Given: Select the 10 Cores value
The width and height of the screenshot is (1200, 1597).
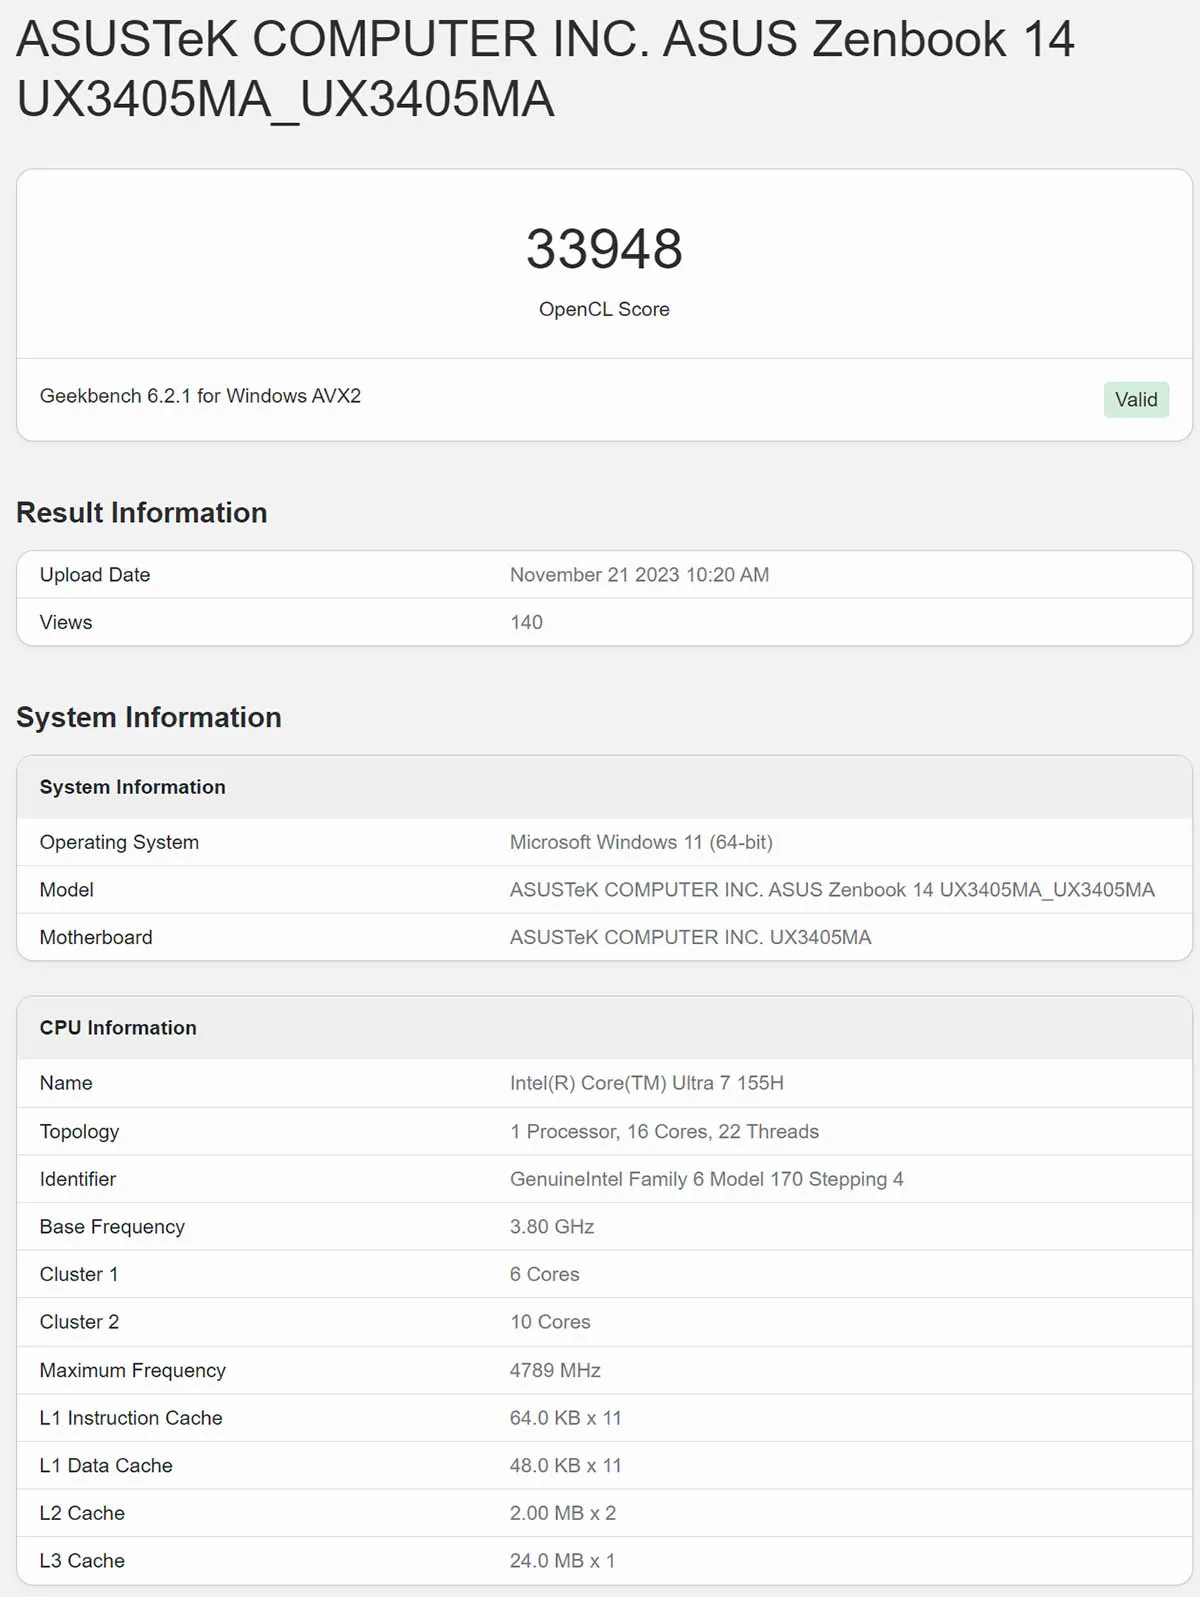Looking at the screenshot, I should click(550, 1322).
